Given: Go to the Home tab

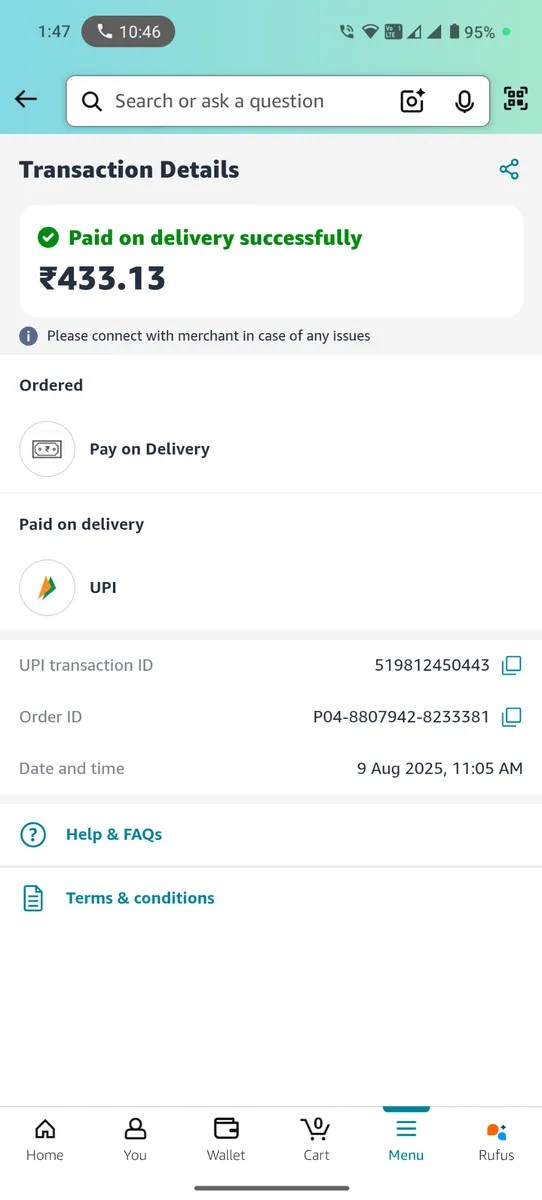Looking at the screenshot, I should [45, 1140].
